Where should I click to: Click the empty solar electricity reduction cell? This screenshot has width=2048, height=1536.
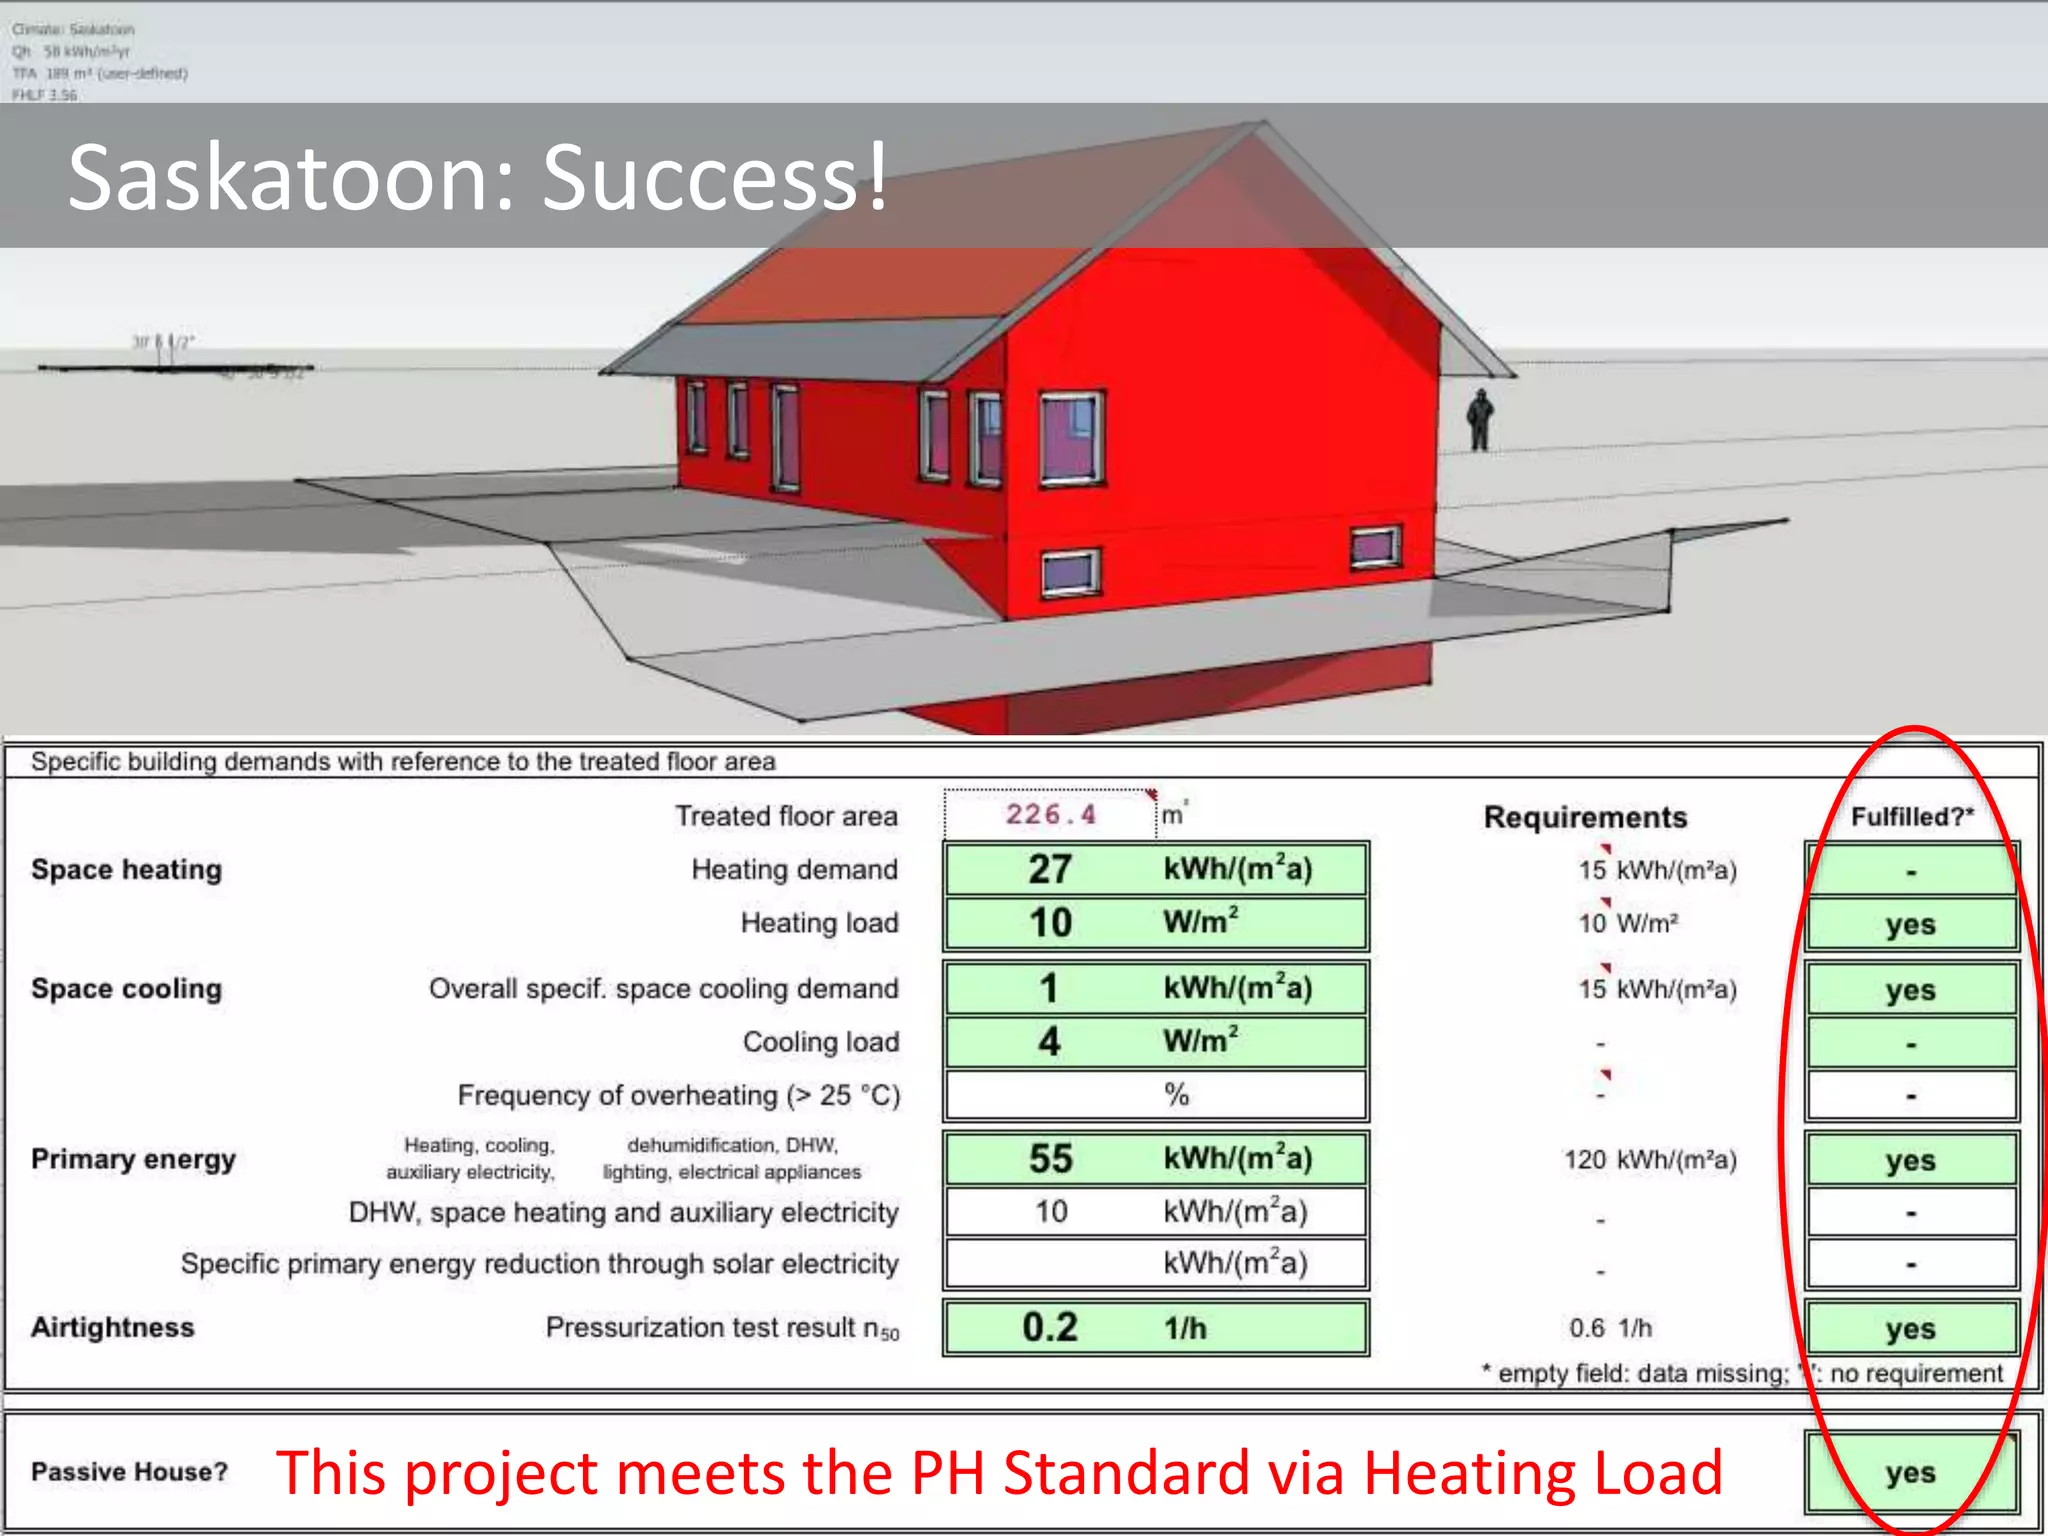pos(1156,1263)
